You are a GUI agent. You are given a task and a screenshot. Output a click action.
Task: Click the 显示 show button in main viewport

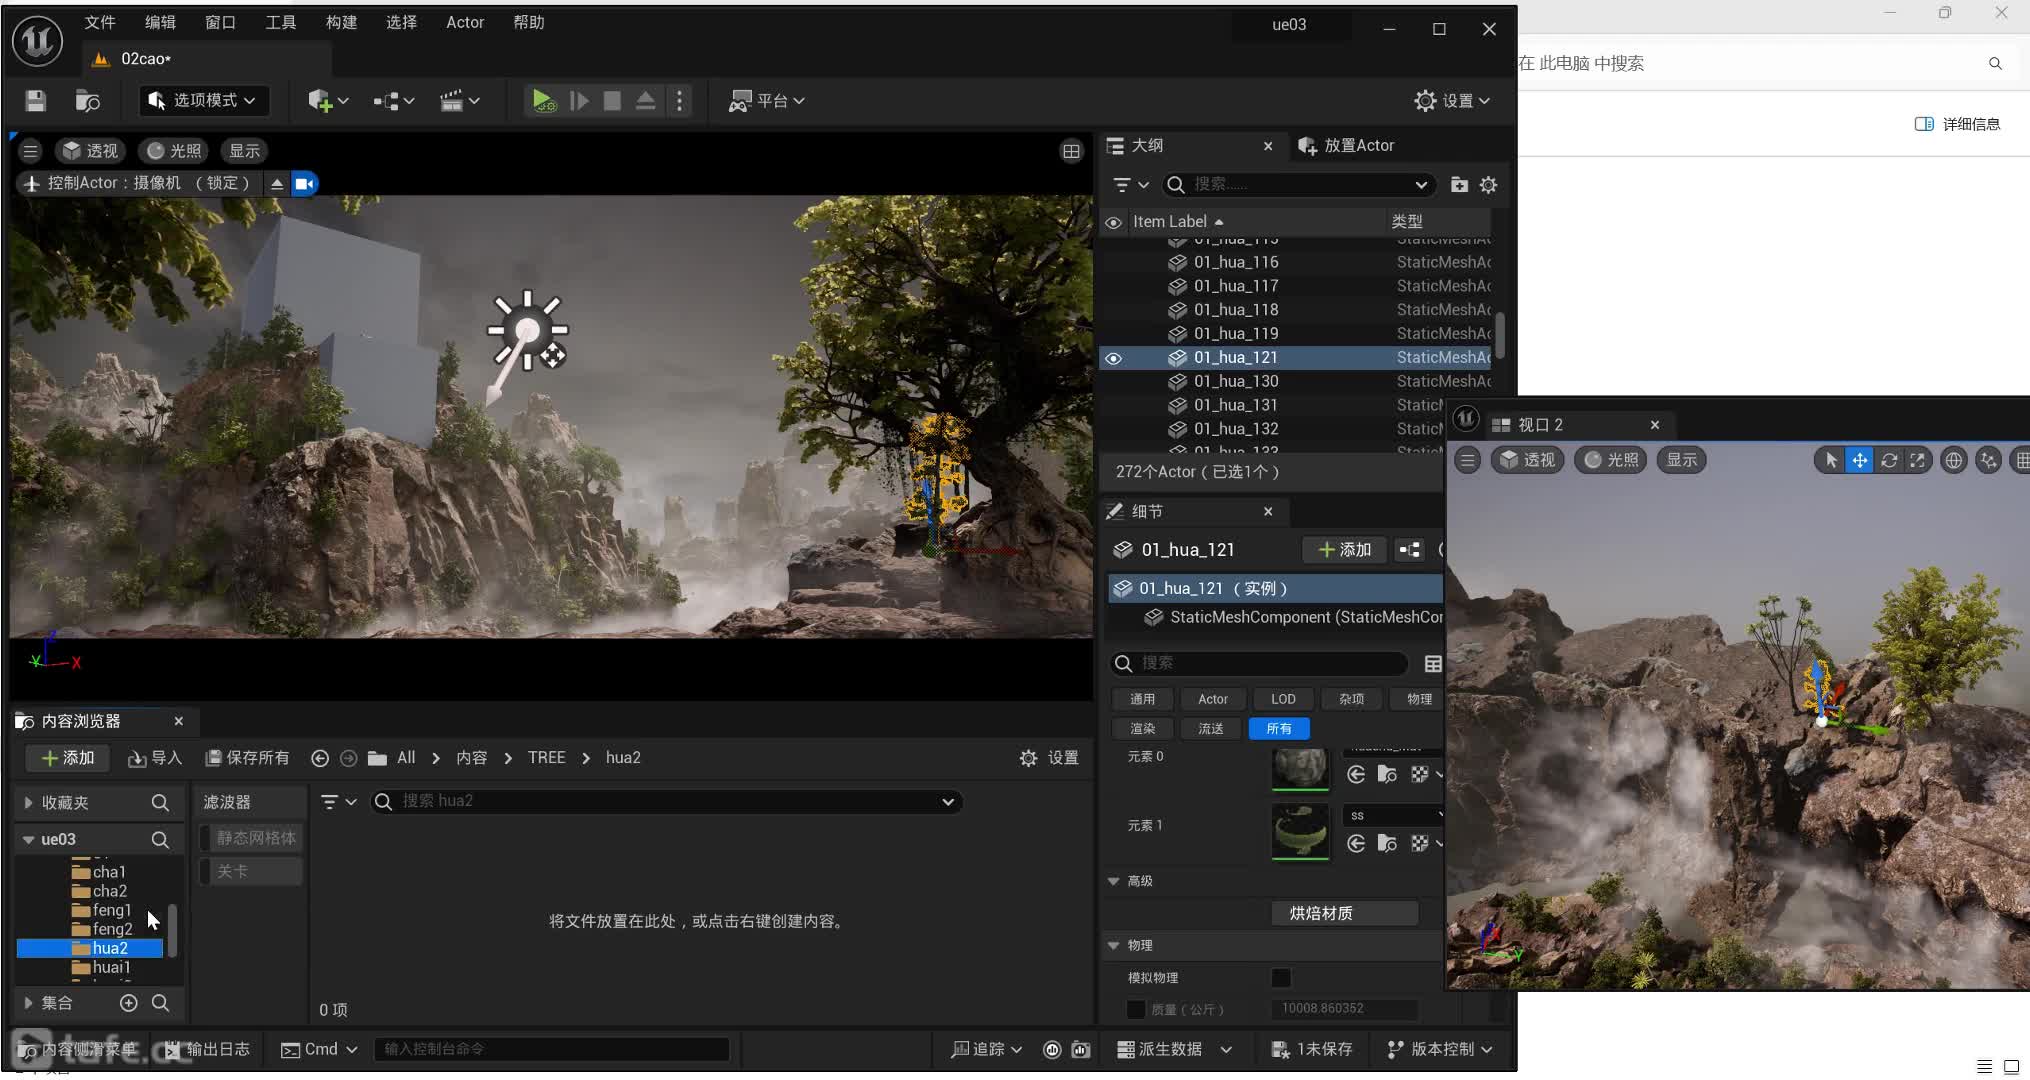[x=244, y=151]
